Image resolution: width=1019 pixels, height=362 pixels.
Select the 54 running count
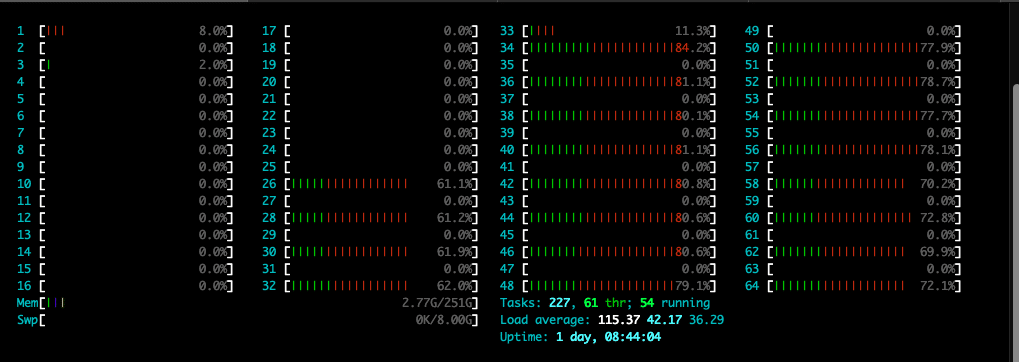click(x=675, y=303)
